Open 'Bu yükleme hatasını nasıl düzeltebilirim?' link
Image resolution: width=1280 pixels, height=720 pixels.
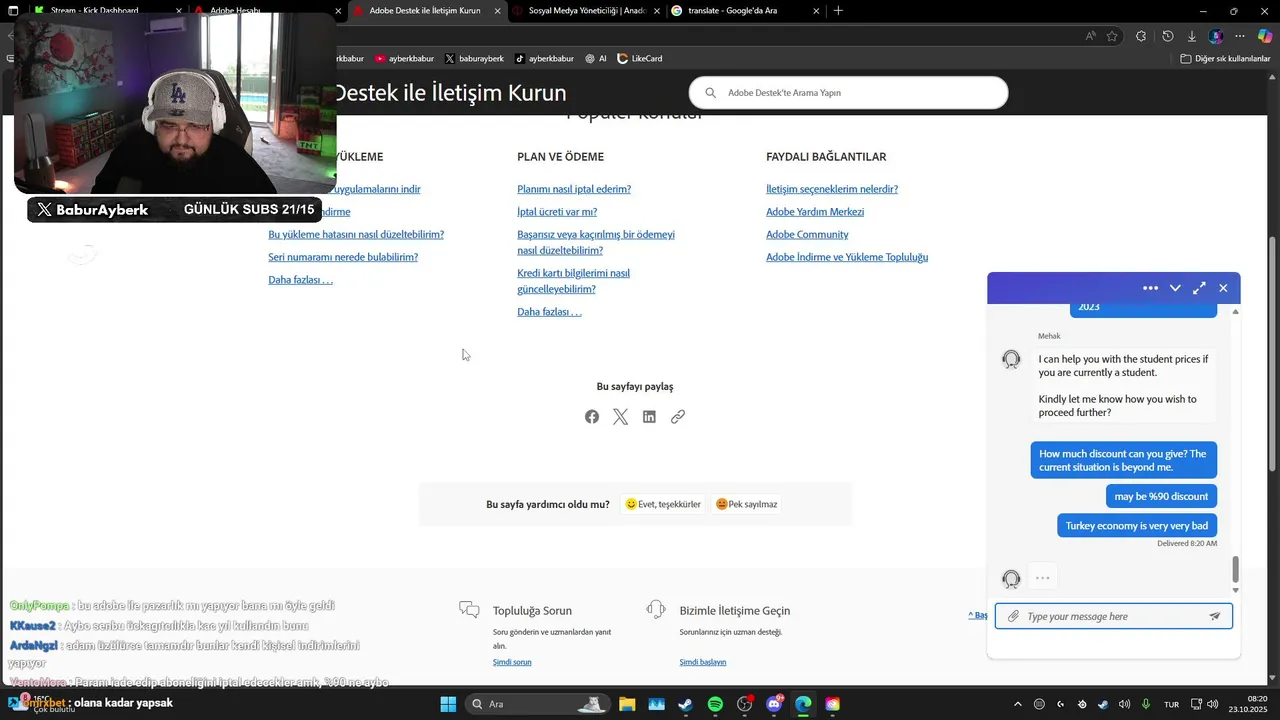tap(356, 234)
